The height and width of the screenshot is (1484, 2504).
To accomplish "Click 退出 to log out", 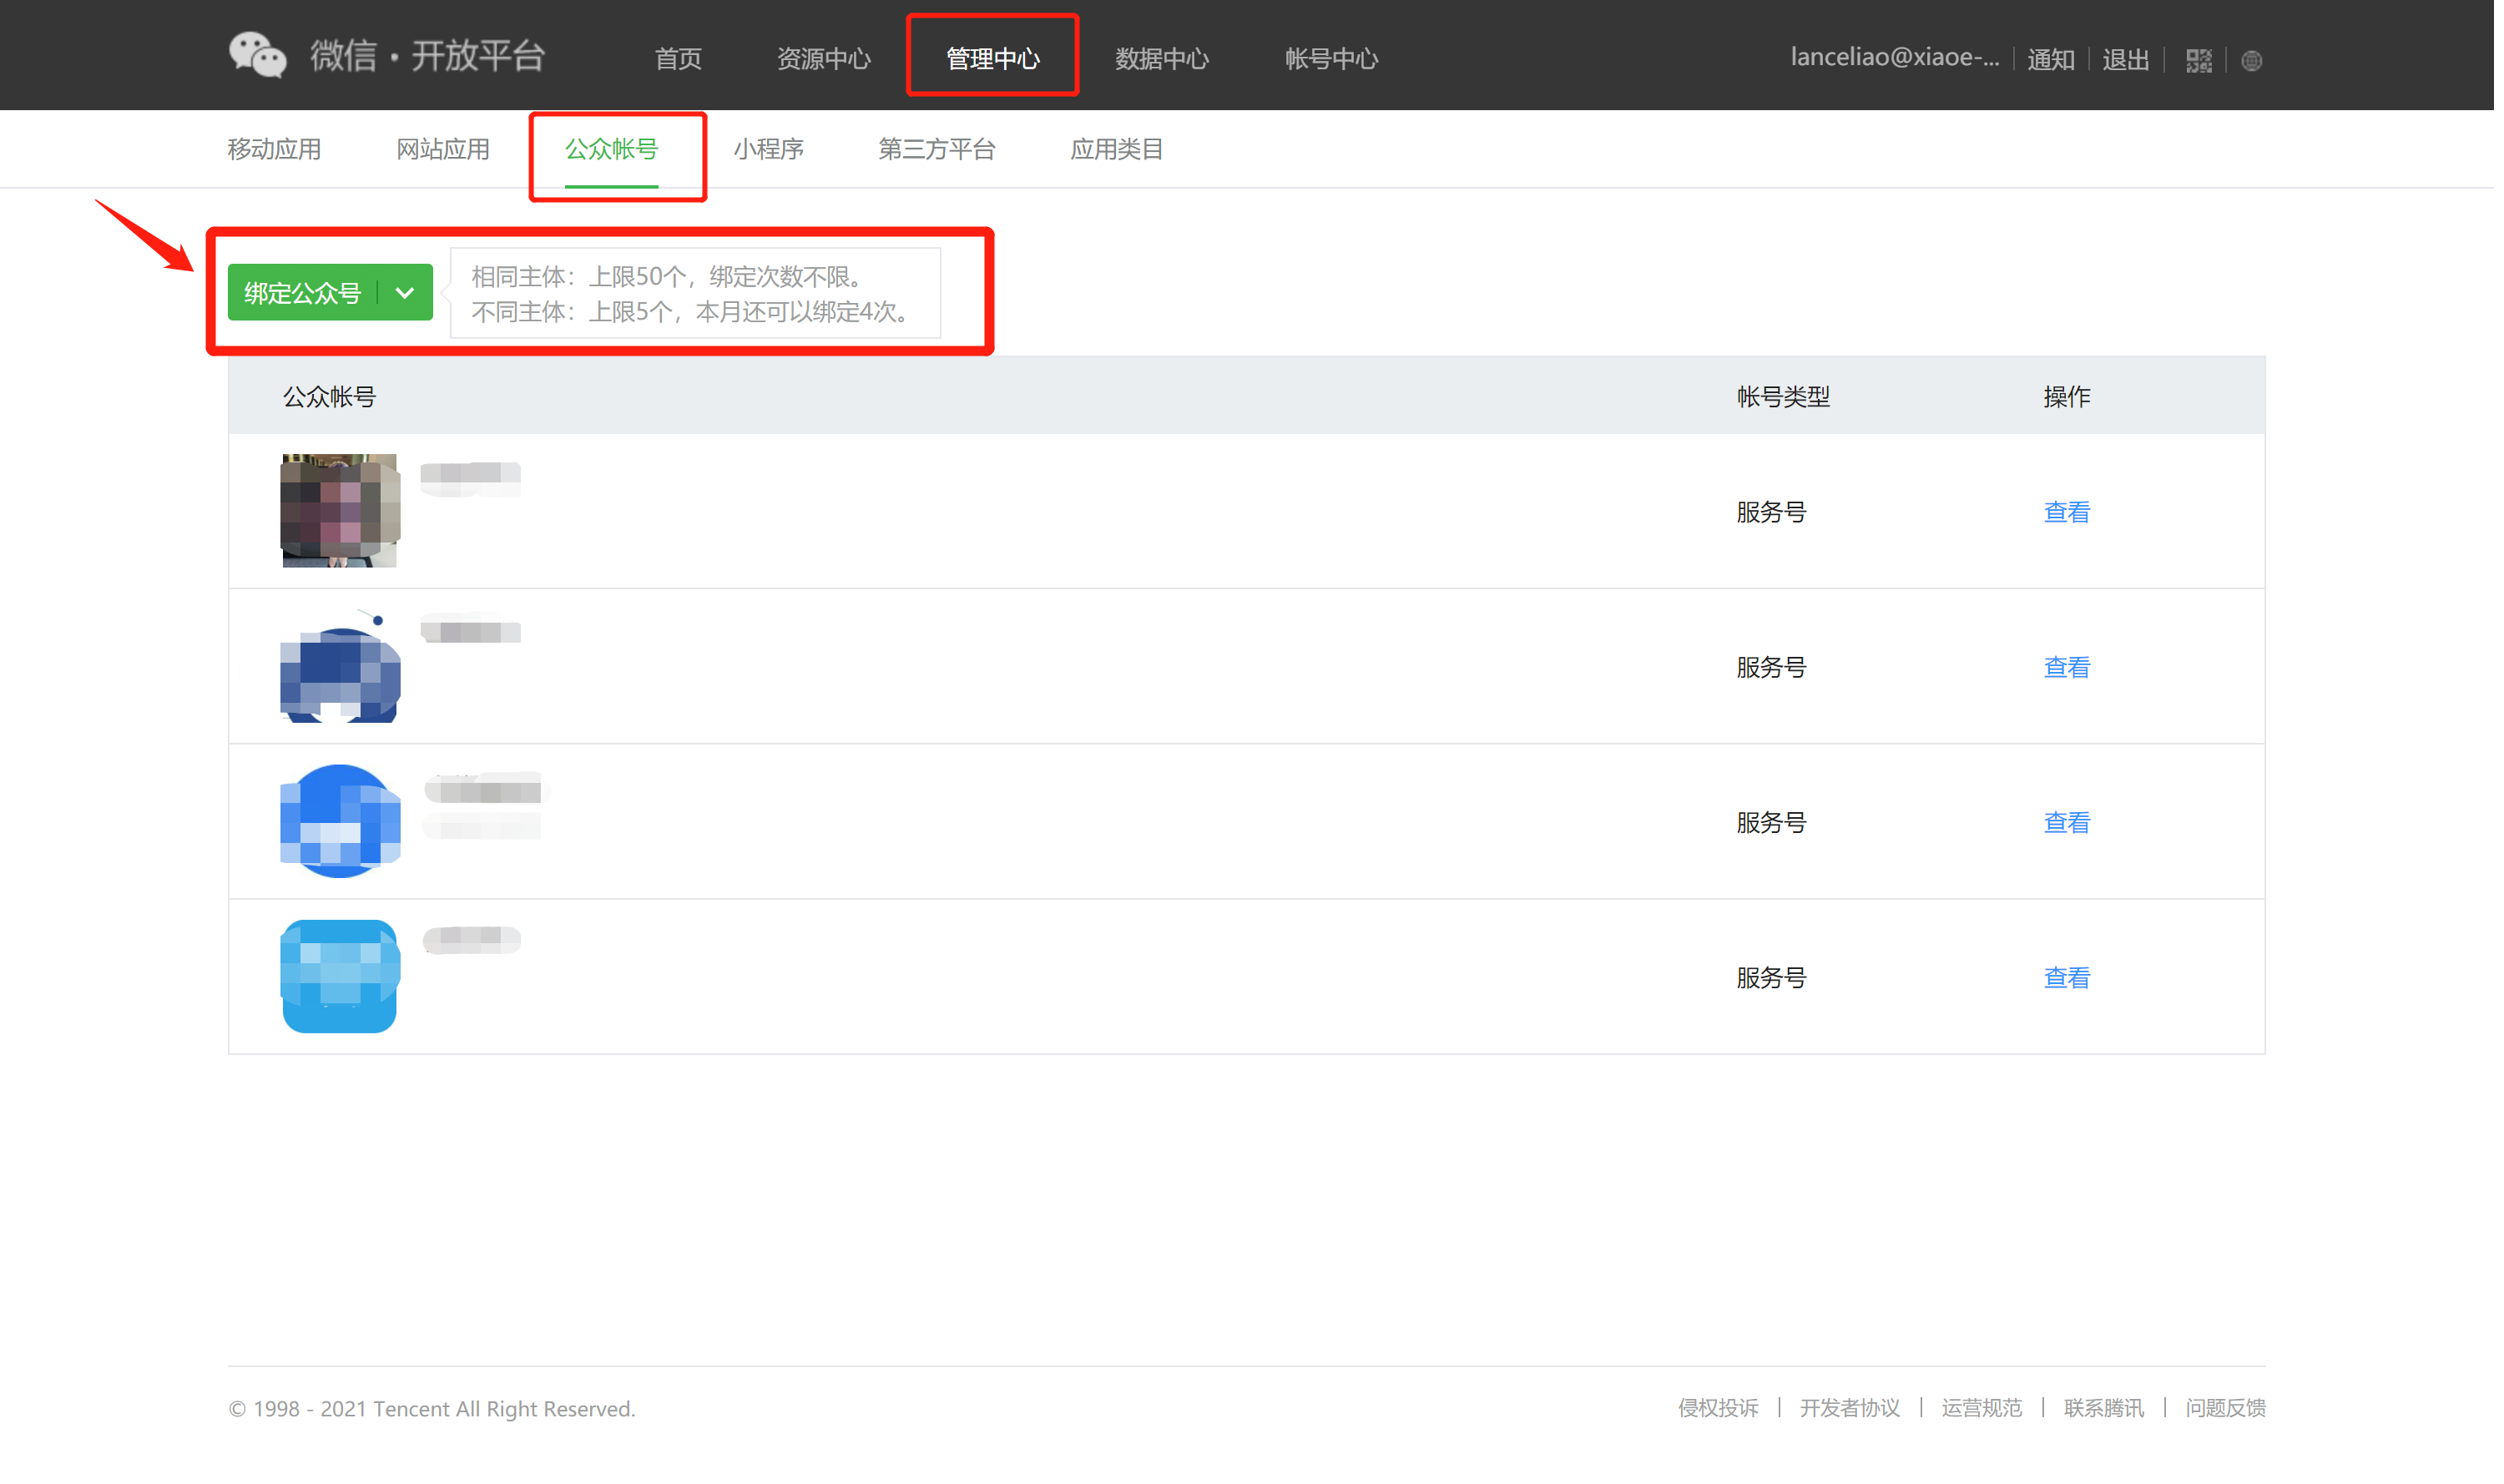I will click(2134, 60).
